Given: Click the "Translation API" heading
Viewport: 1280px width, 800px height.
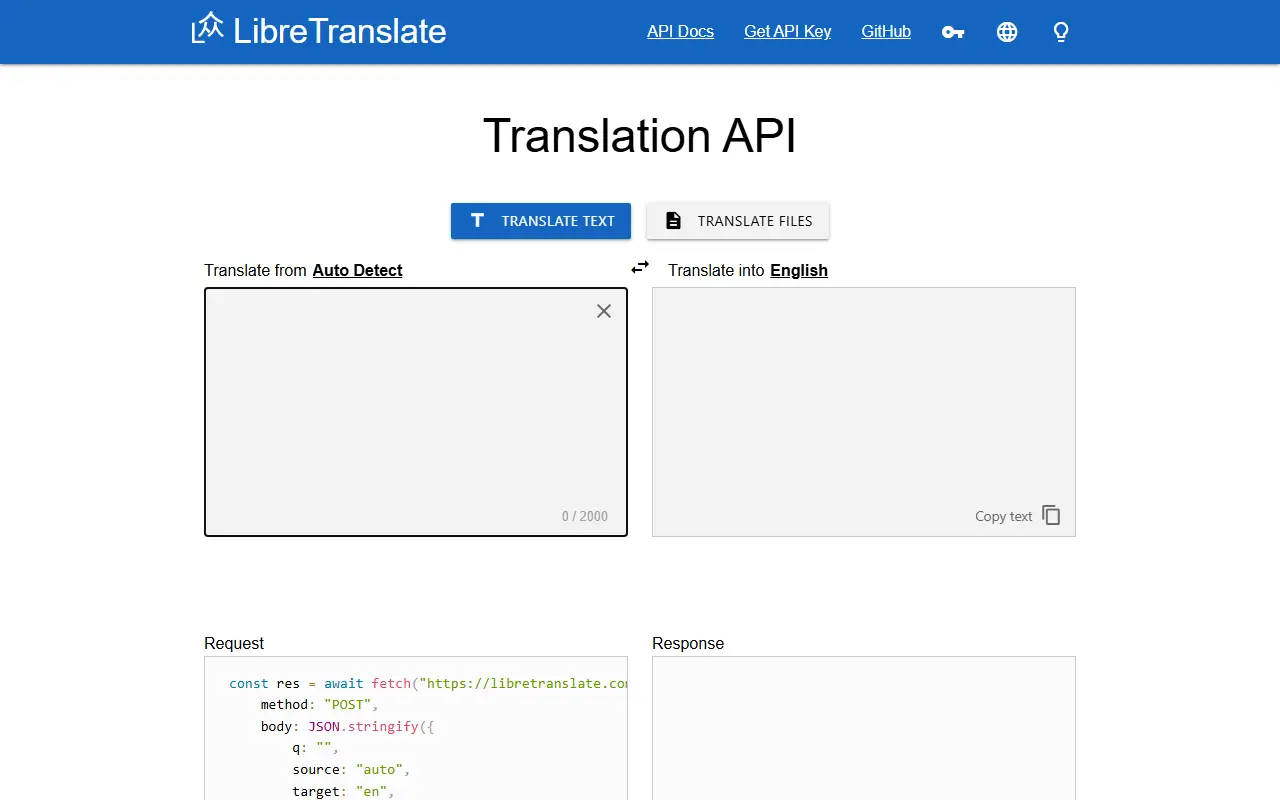Looking at the screenshot, I should [x=640, y=136].
